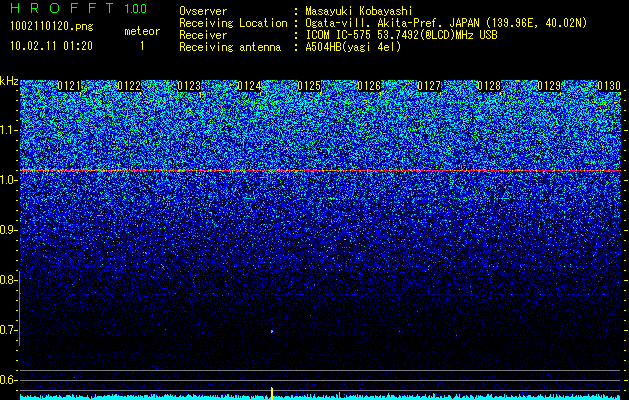Viewport: 629px width, 400px height.
Task: Click the 0.6 frequency axis label
Action: click(x=8, y=380)
